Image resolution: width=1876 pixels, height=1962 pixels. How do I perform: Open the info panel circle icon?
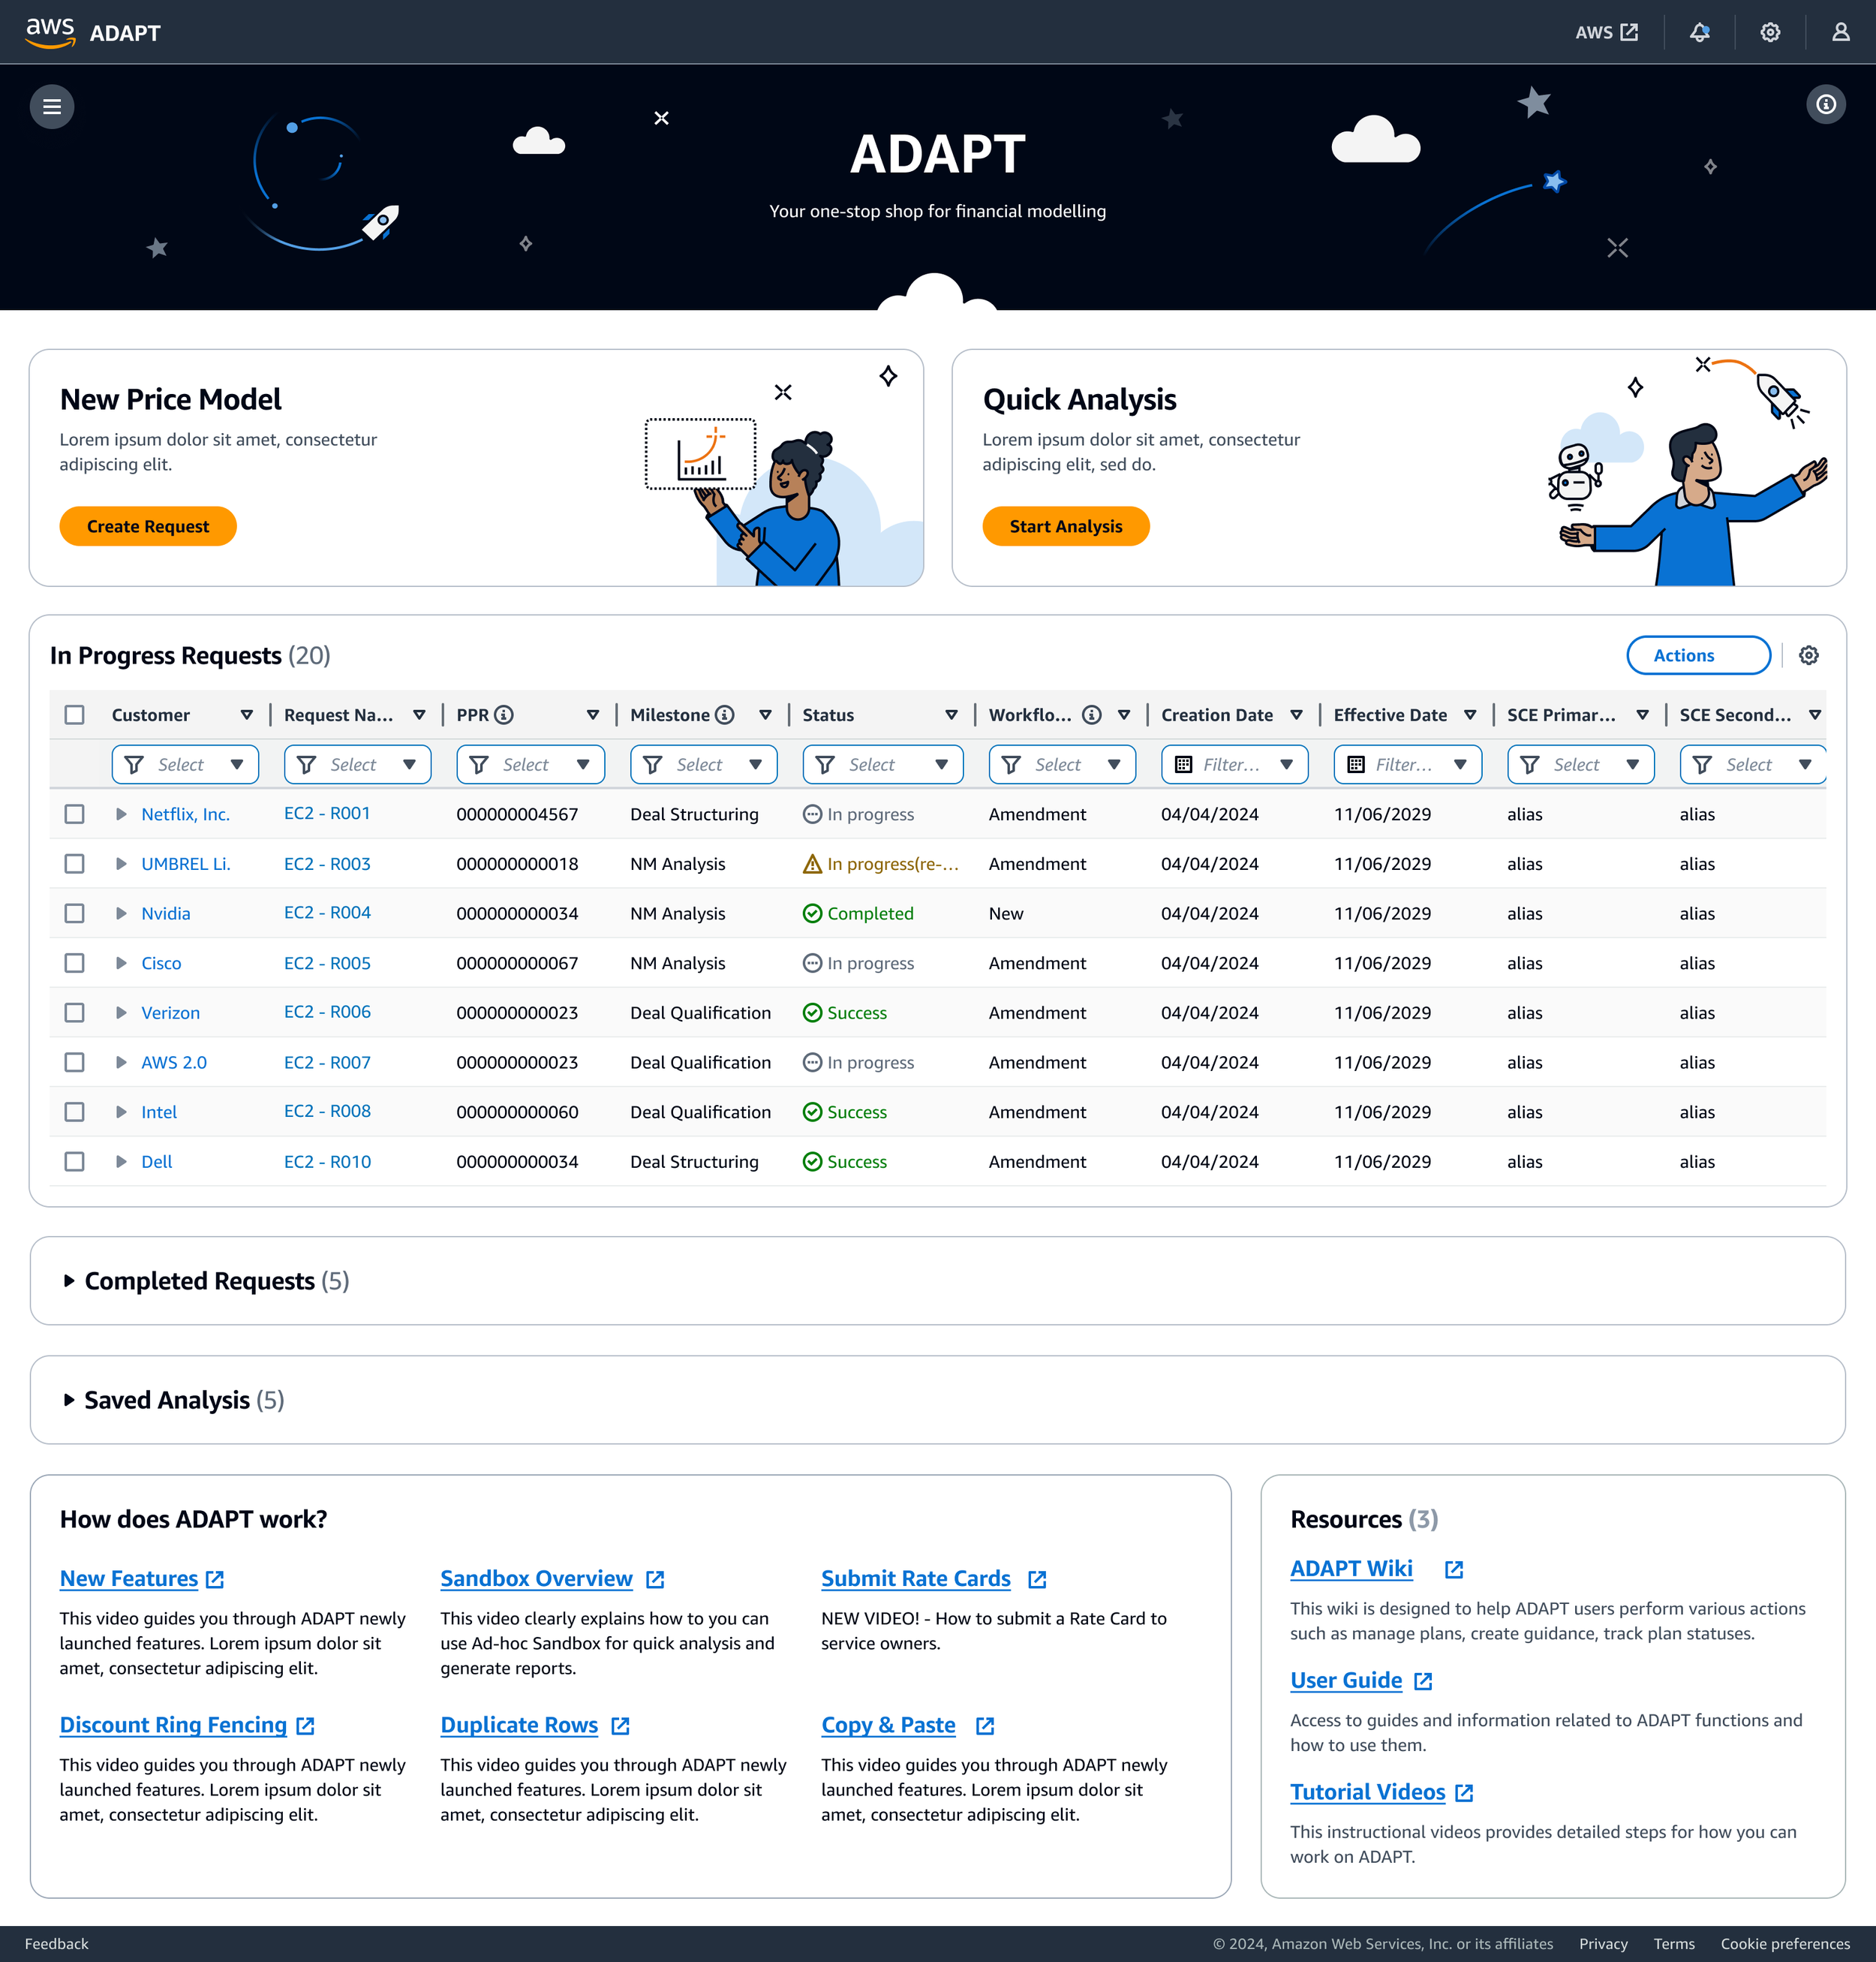click(x=1825, y=104)
